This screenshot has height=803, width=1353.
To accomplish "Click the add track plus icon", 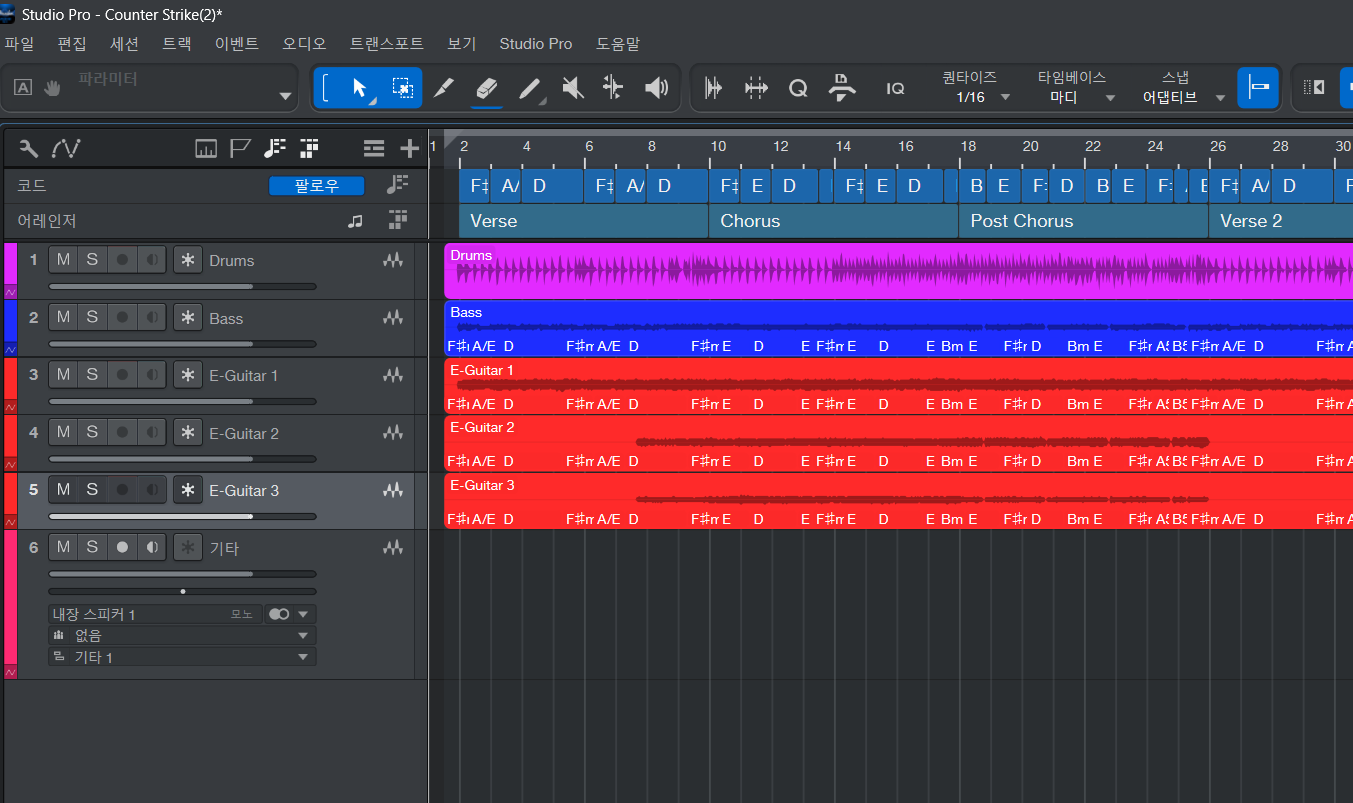I will 409,149.
